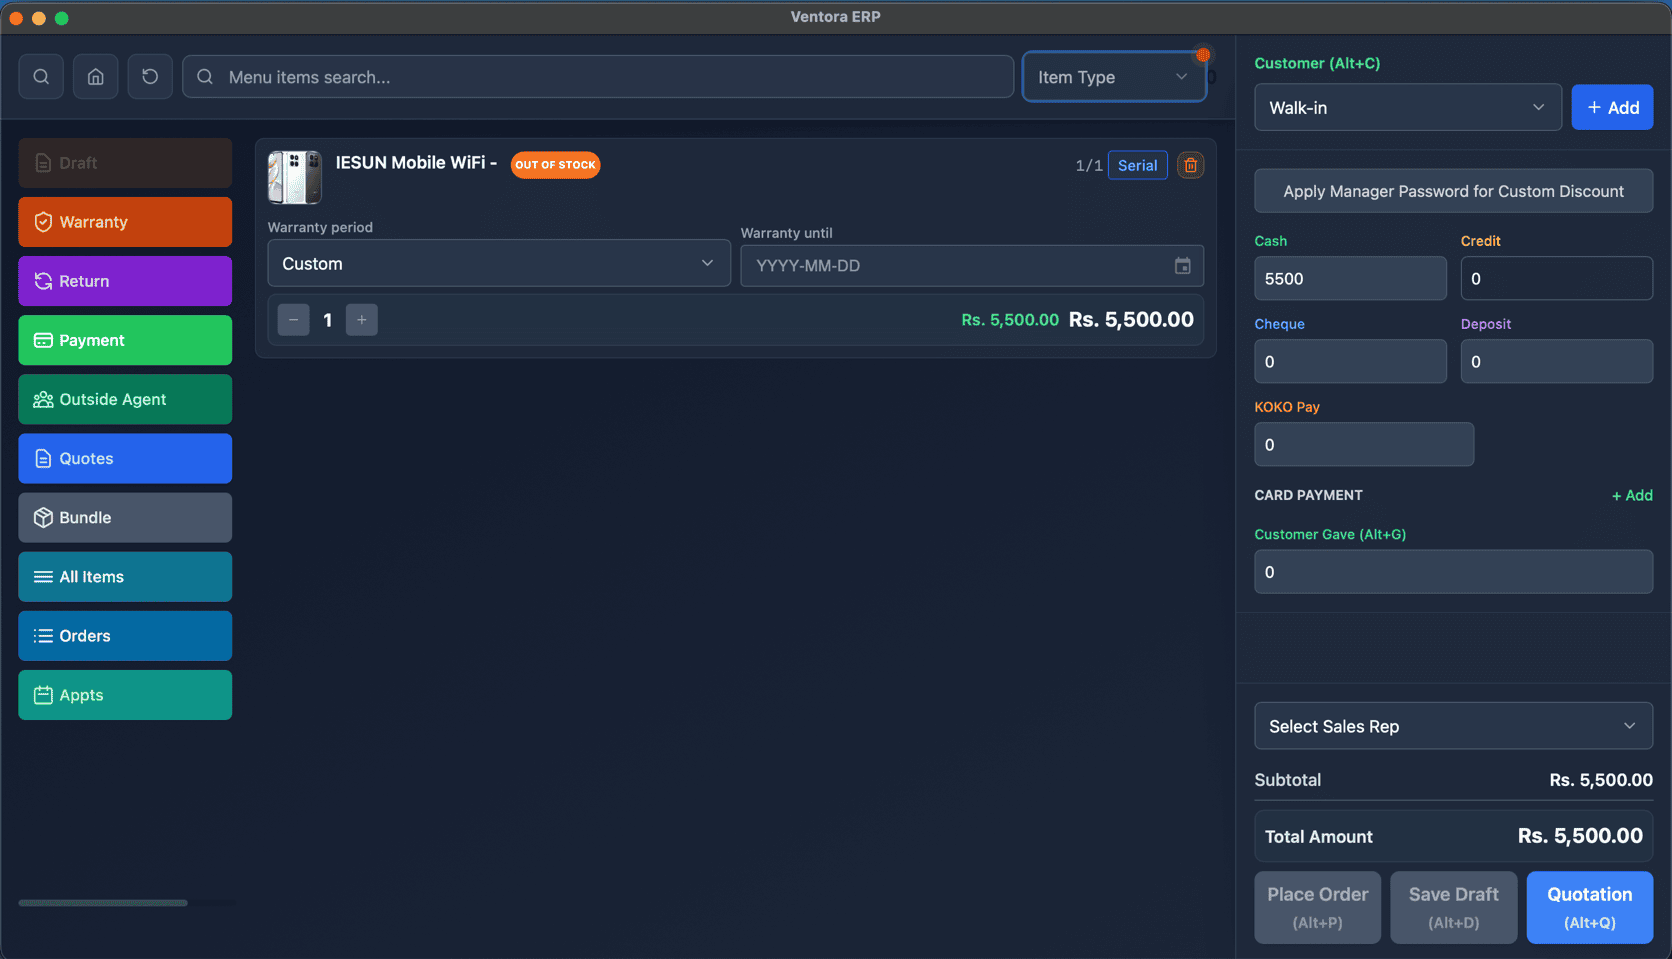This screenshot has height=959, width=1672.
Task: Decrease item quantity with minus button
Action: [x=293, y=320]
